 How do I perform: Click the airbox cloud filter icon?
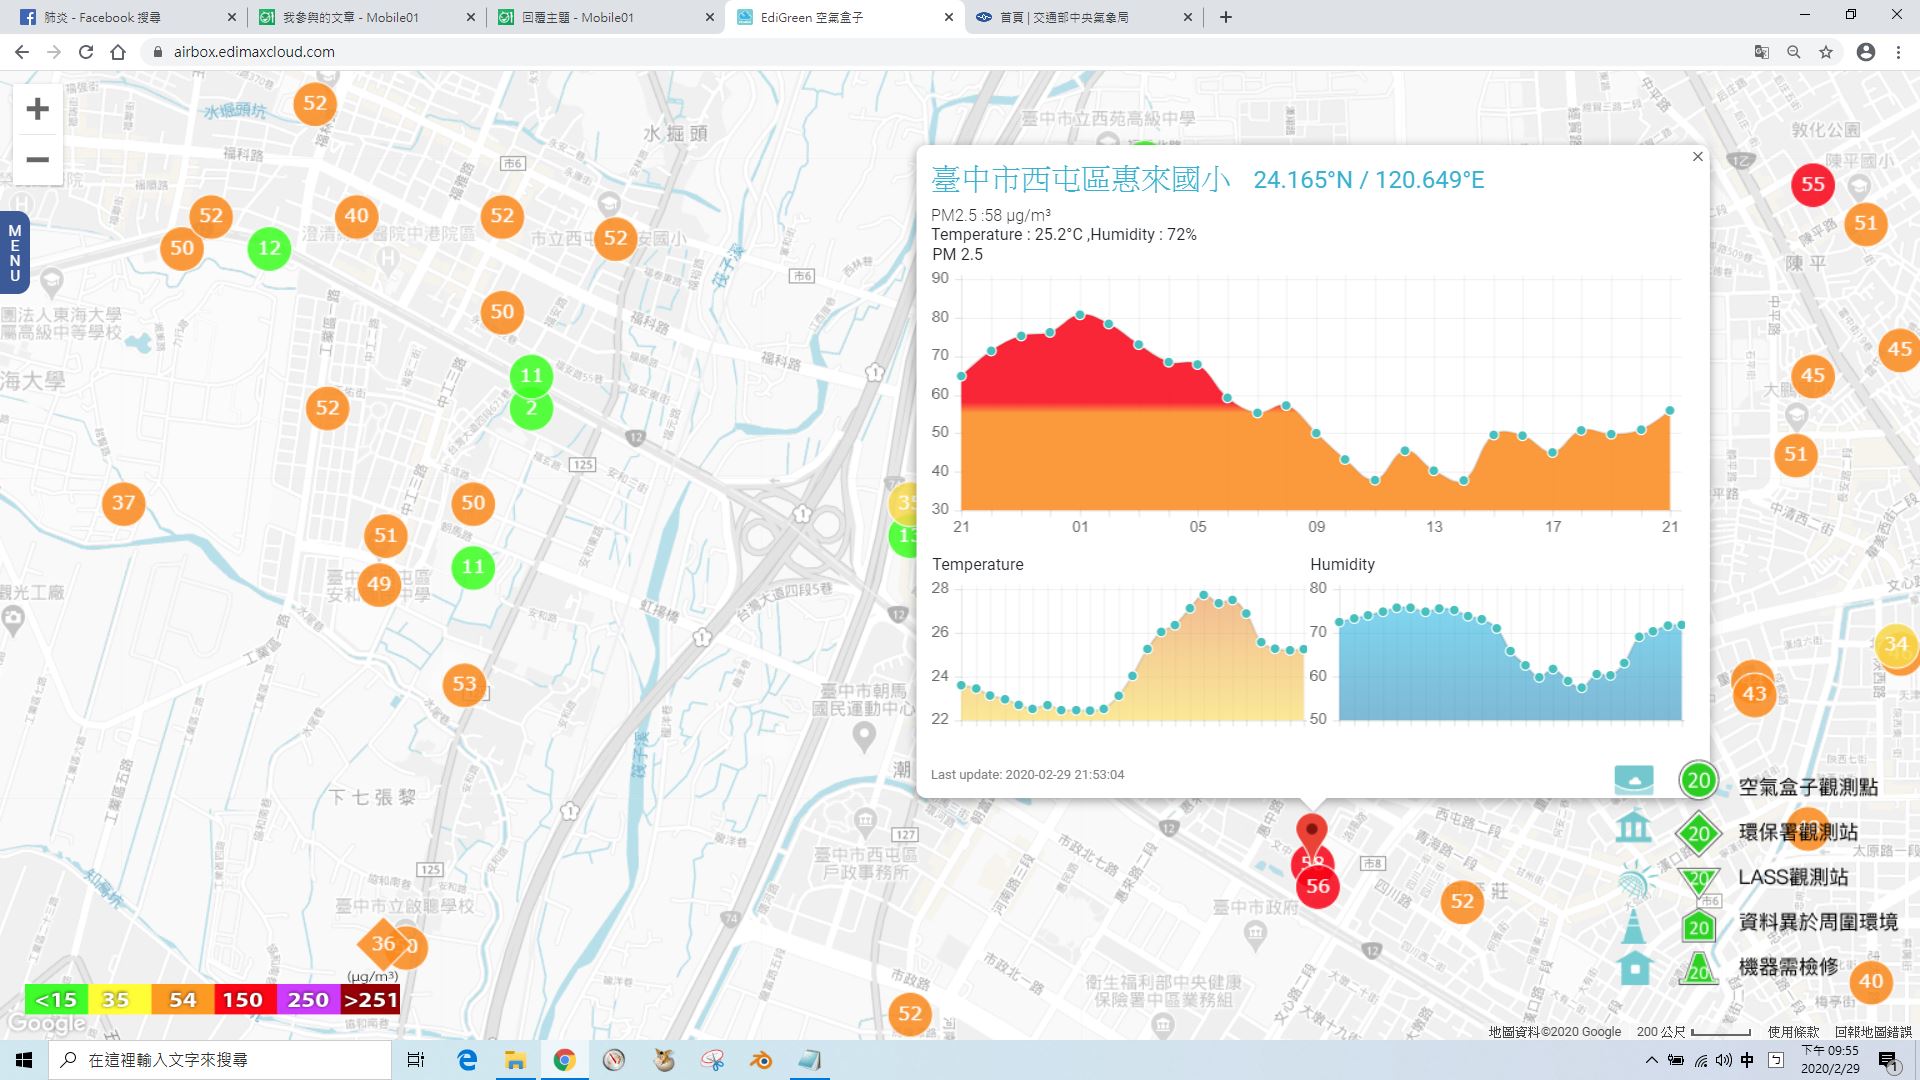pyautogui.click(x=1634, y=780)
